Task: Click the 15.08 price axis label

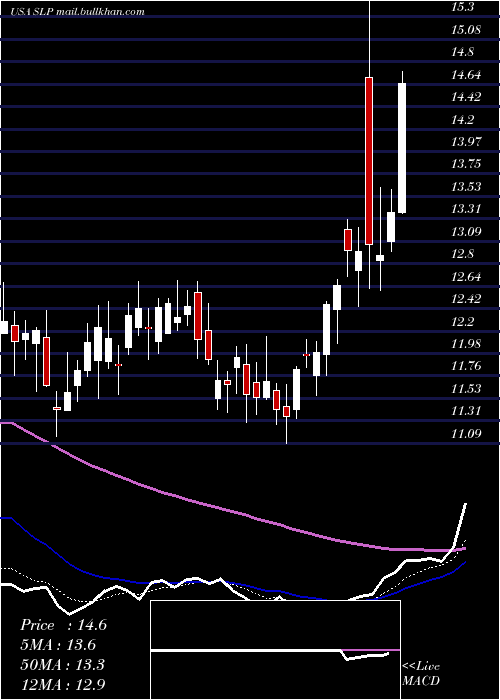Action: [x=466, y=30]
